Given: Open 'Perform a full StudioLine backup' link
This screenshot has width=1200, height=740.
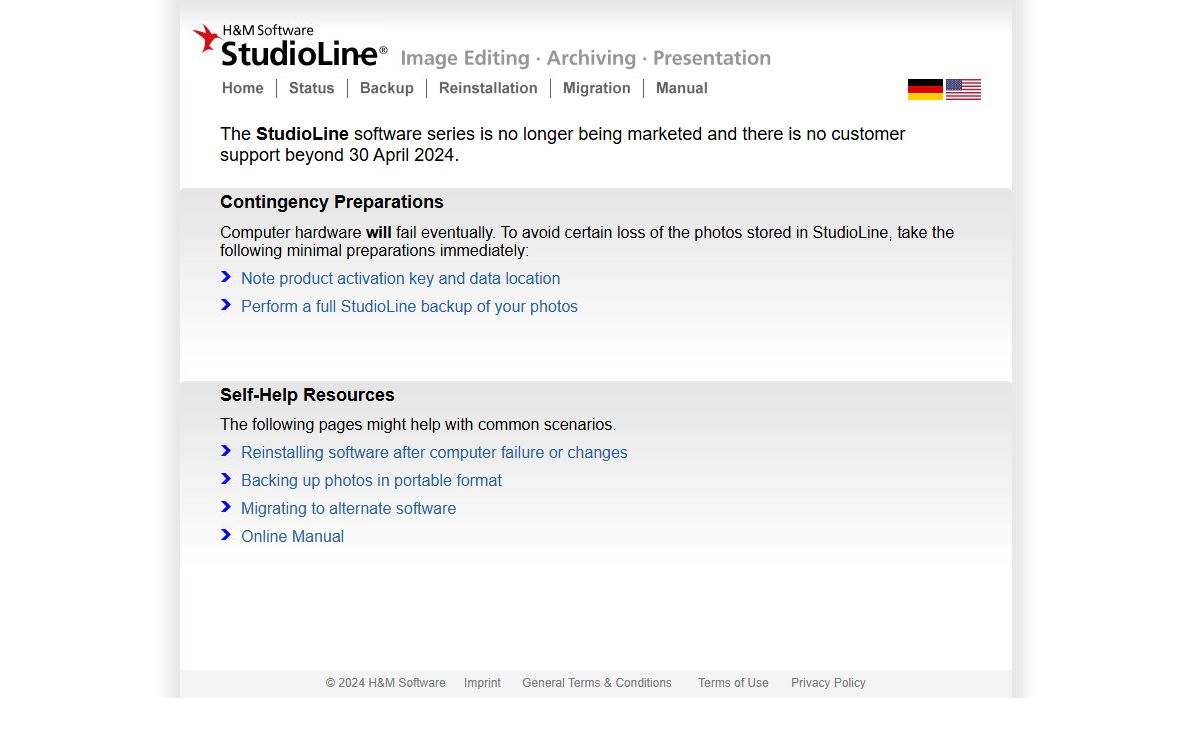Looking at the screenshot, I should point(409,306).
